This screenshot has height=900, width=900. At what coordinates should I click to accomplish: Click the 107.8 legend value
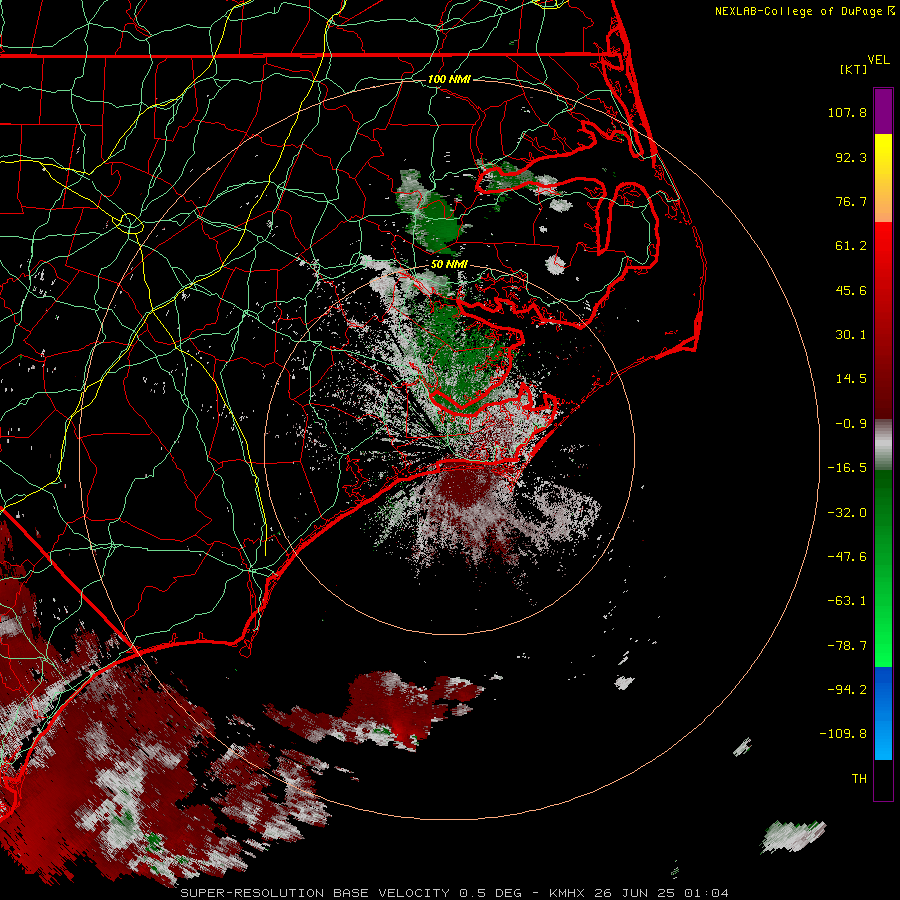(x=847, y=112)
